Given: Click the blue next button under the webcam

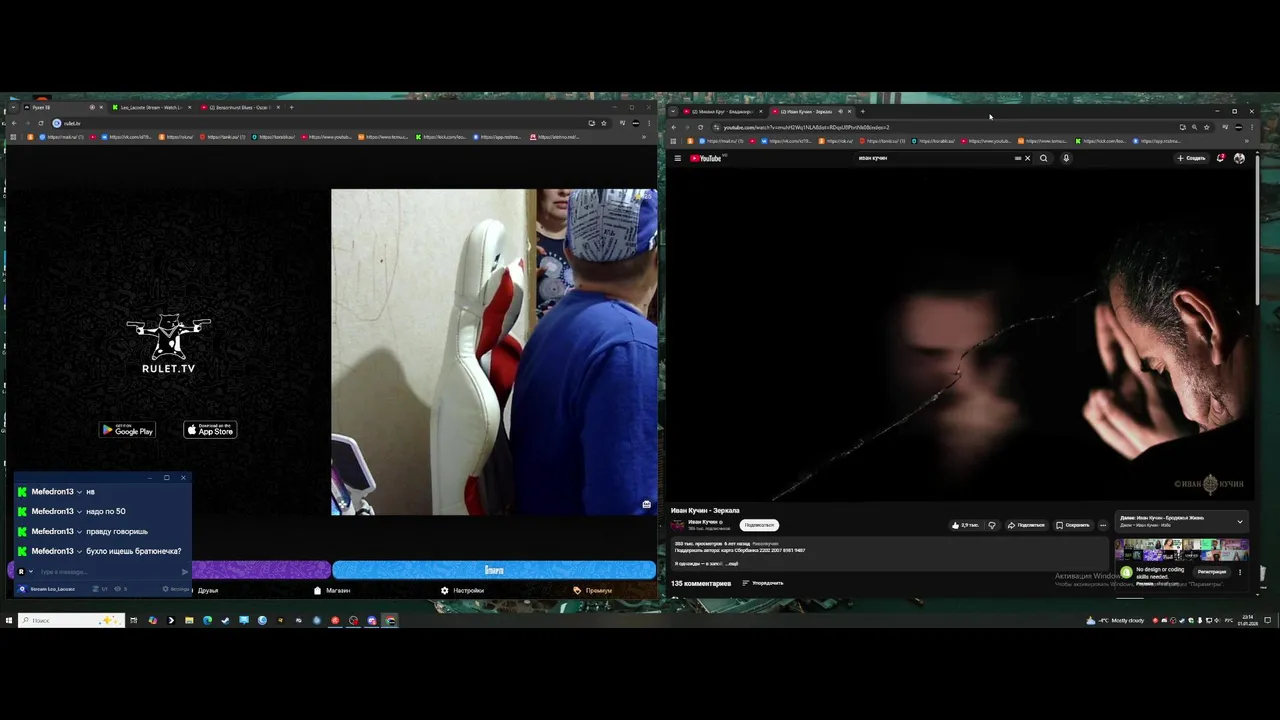Looking at the screenshot, I should [x=494, y=570].
